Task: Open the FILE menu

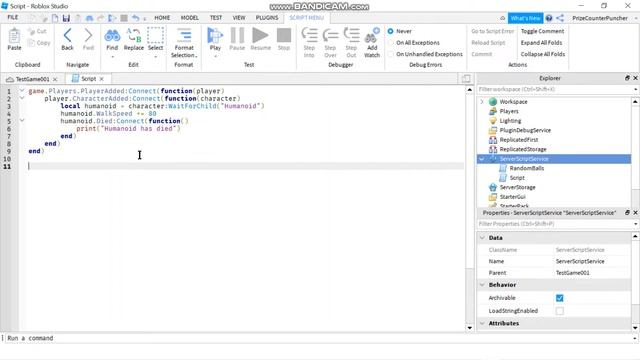Action: tap(13, 18)
